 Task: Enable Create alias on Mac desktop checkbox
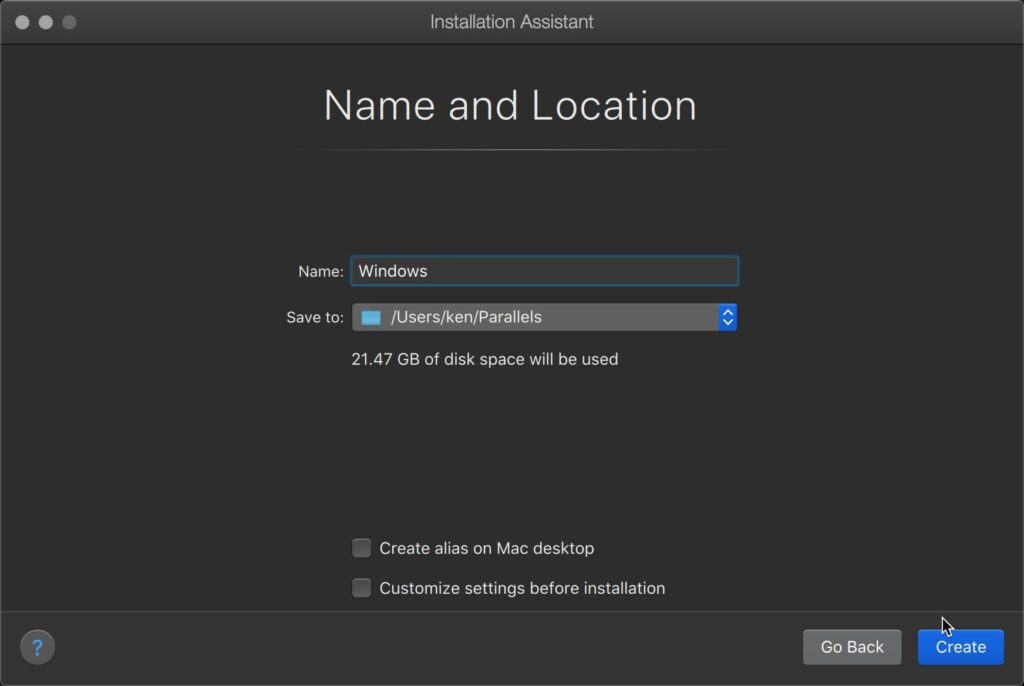pos(361,548)
